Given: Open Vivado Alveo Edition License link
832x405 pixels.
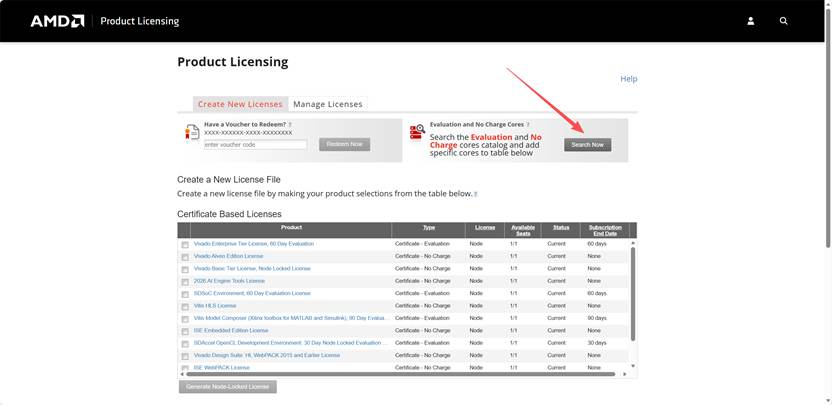Looking at the screenshot, I should click(228, 256).
